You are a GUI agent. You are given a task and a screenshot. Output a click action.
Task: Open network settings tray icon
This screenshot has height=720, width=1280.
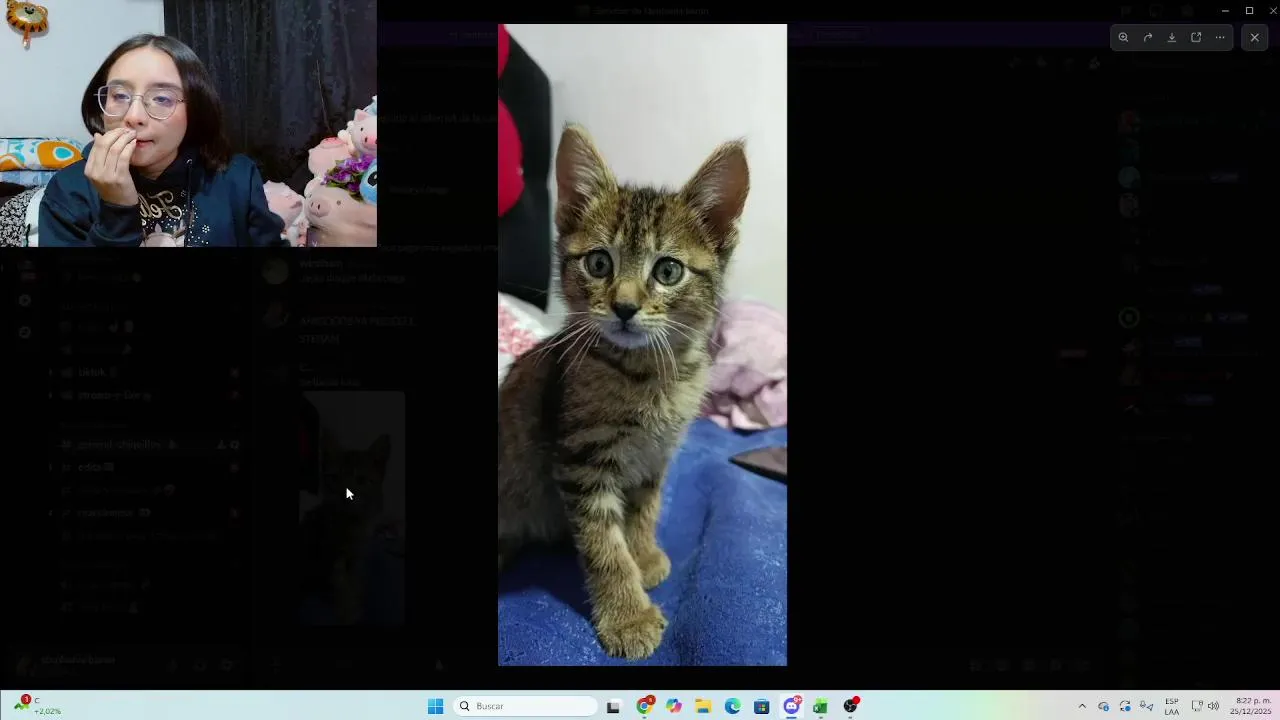click(x=1197, y=706)
